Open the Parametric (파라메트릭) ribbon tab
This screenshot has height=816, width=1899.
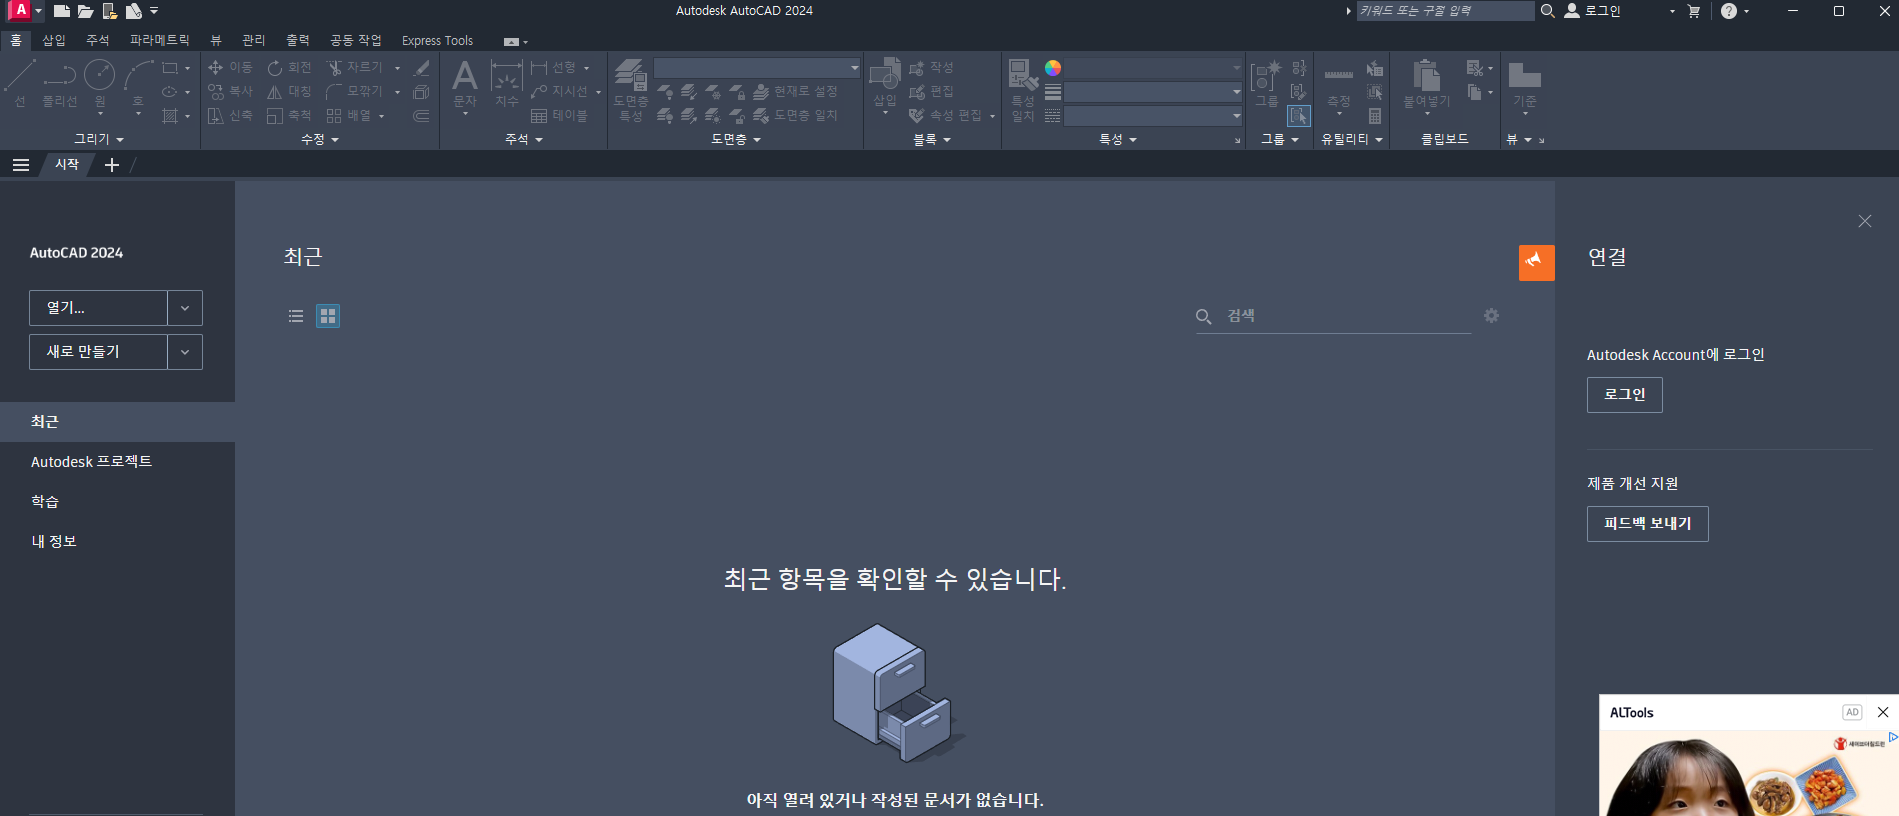[x=159, y=40]
